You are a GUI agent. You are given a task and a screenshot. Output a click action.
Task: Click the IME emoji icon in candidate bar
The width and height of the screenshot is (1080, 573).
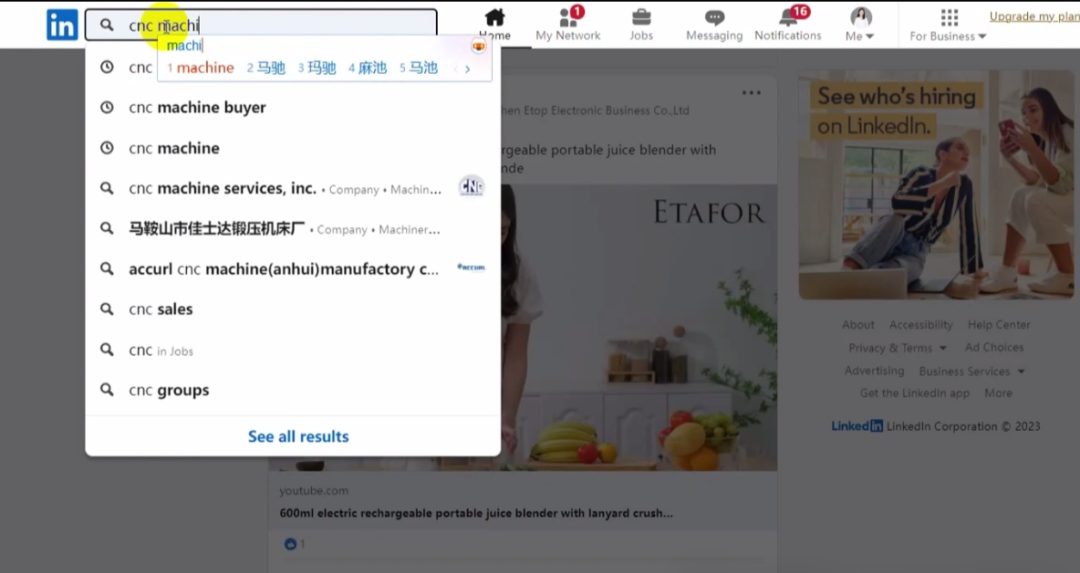pyautogui.click(x=478, y=46)
